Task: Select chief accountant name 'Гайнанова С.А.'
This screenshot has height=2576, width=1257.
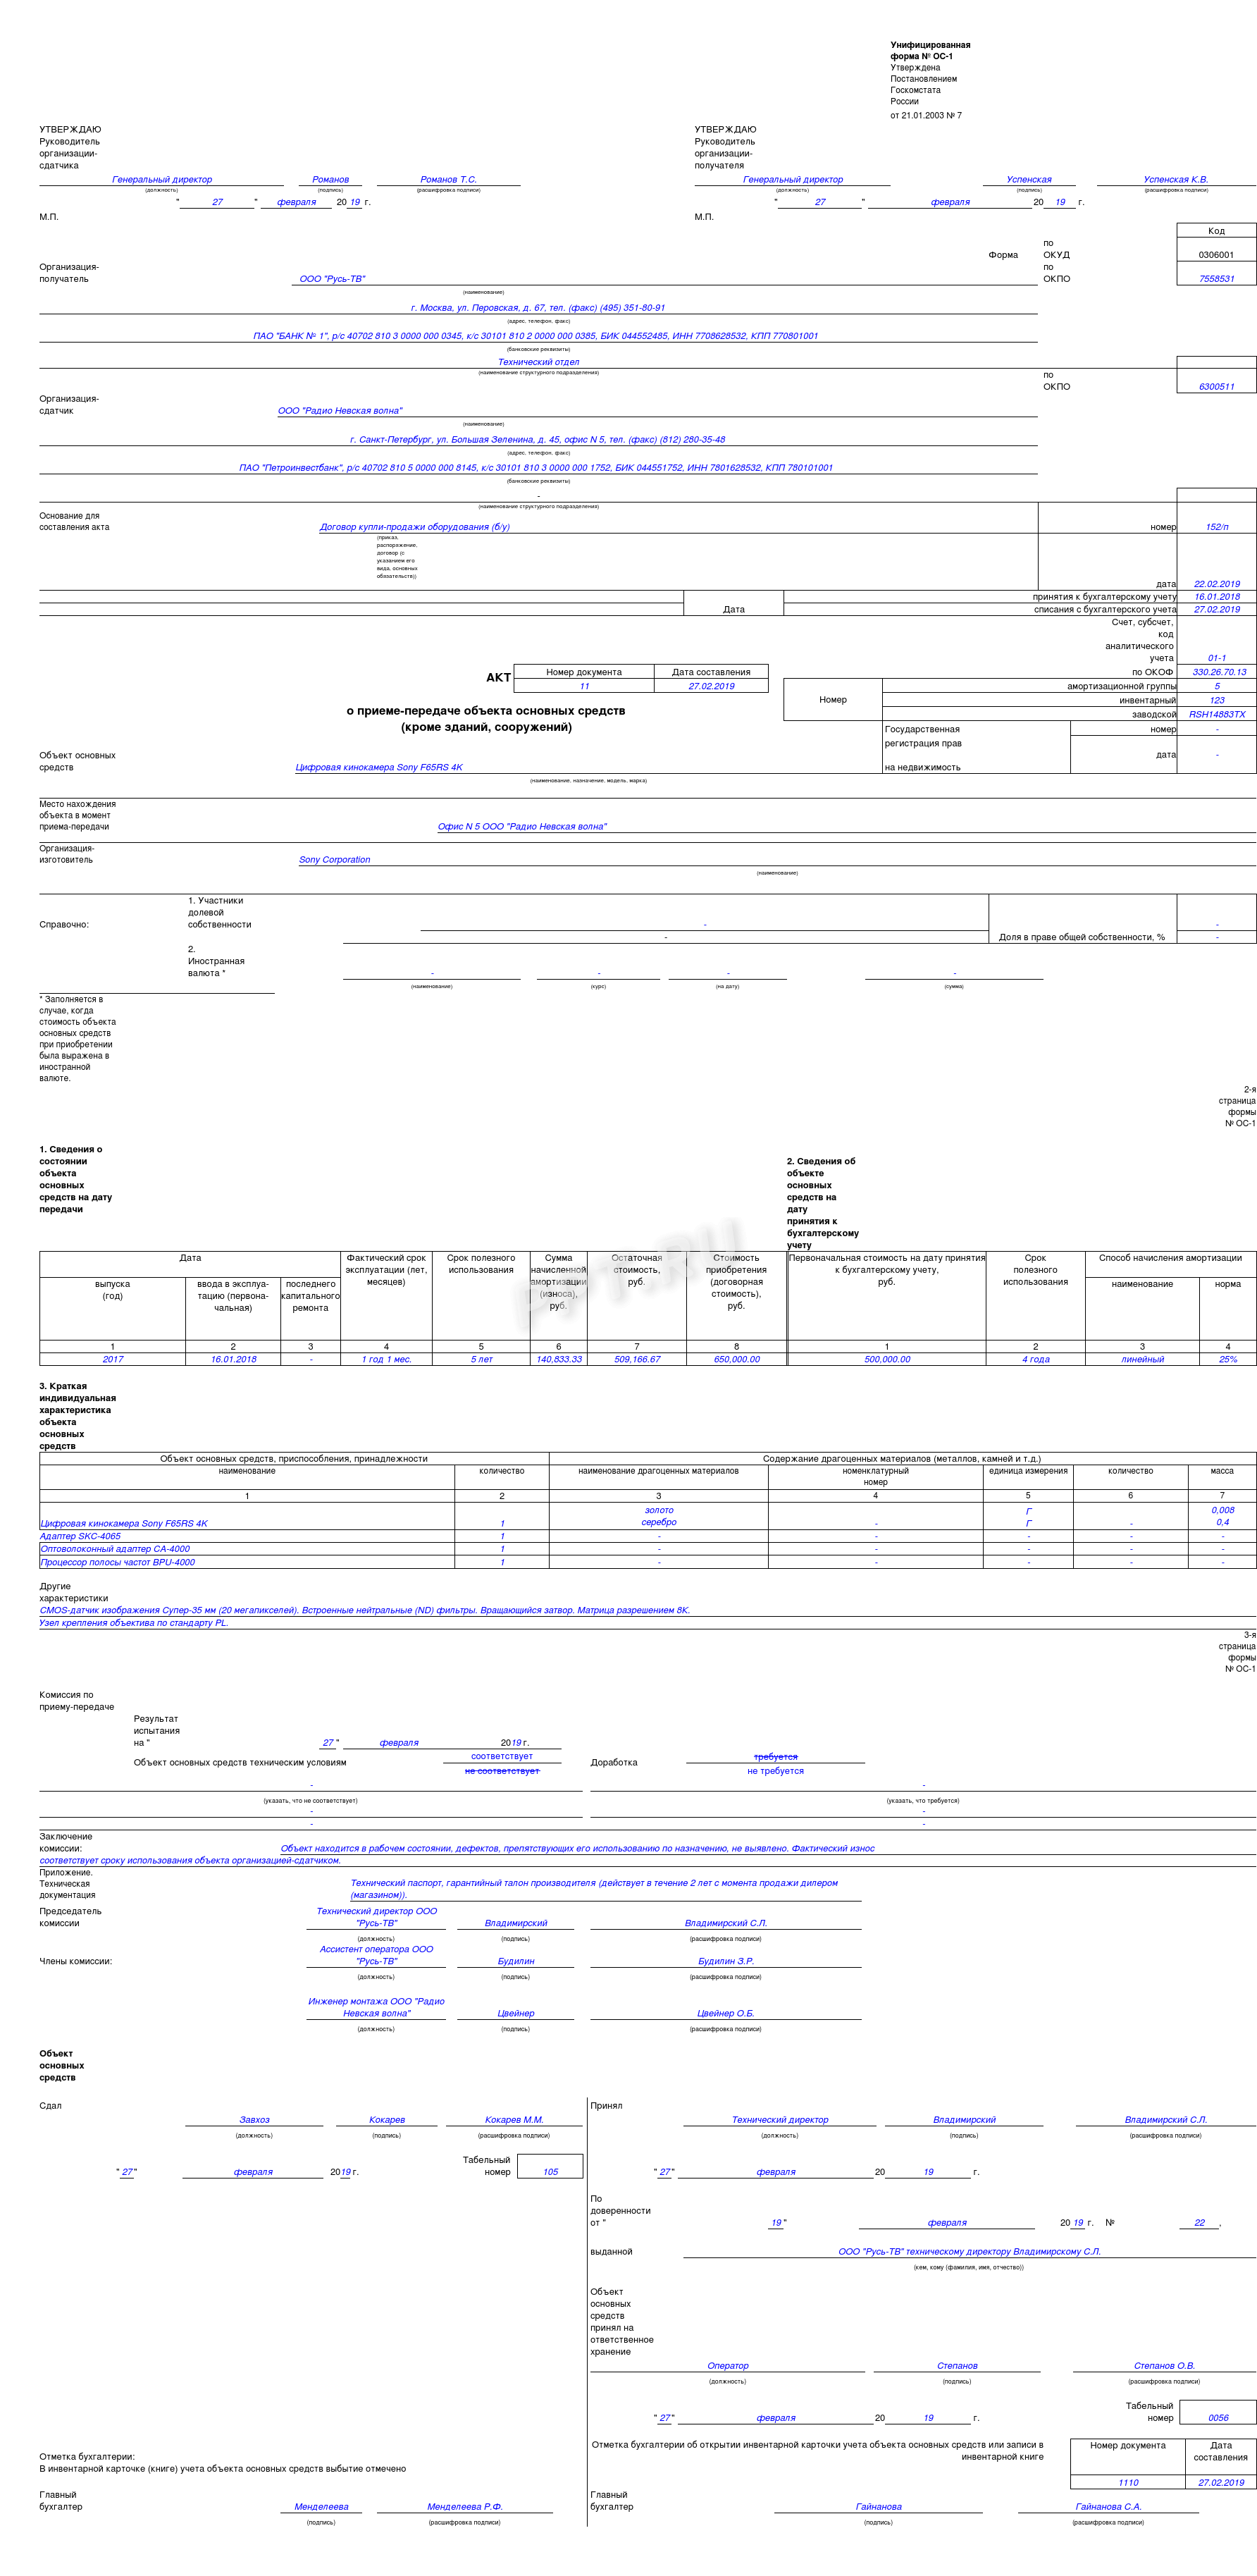Action: pyautogui.click(x=1108, y=2507)
